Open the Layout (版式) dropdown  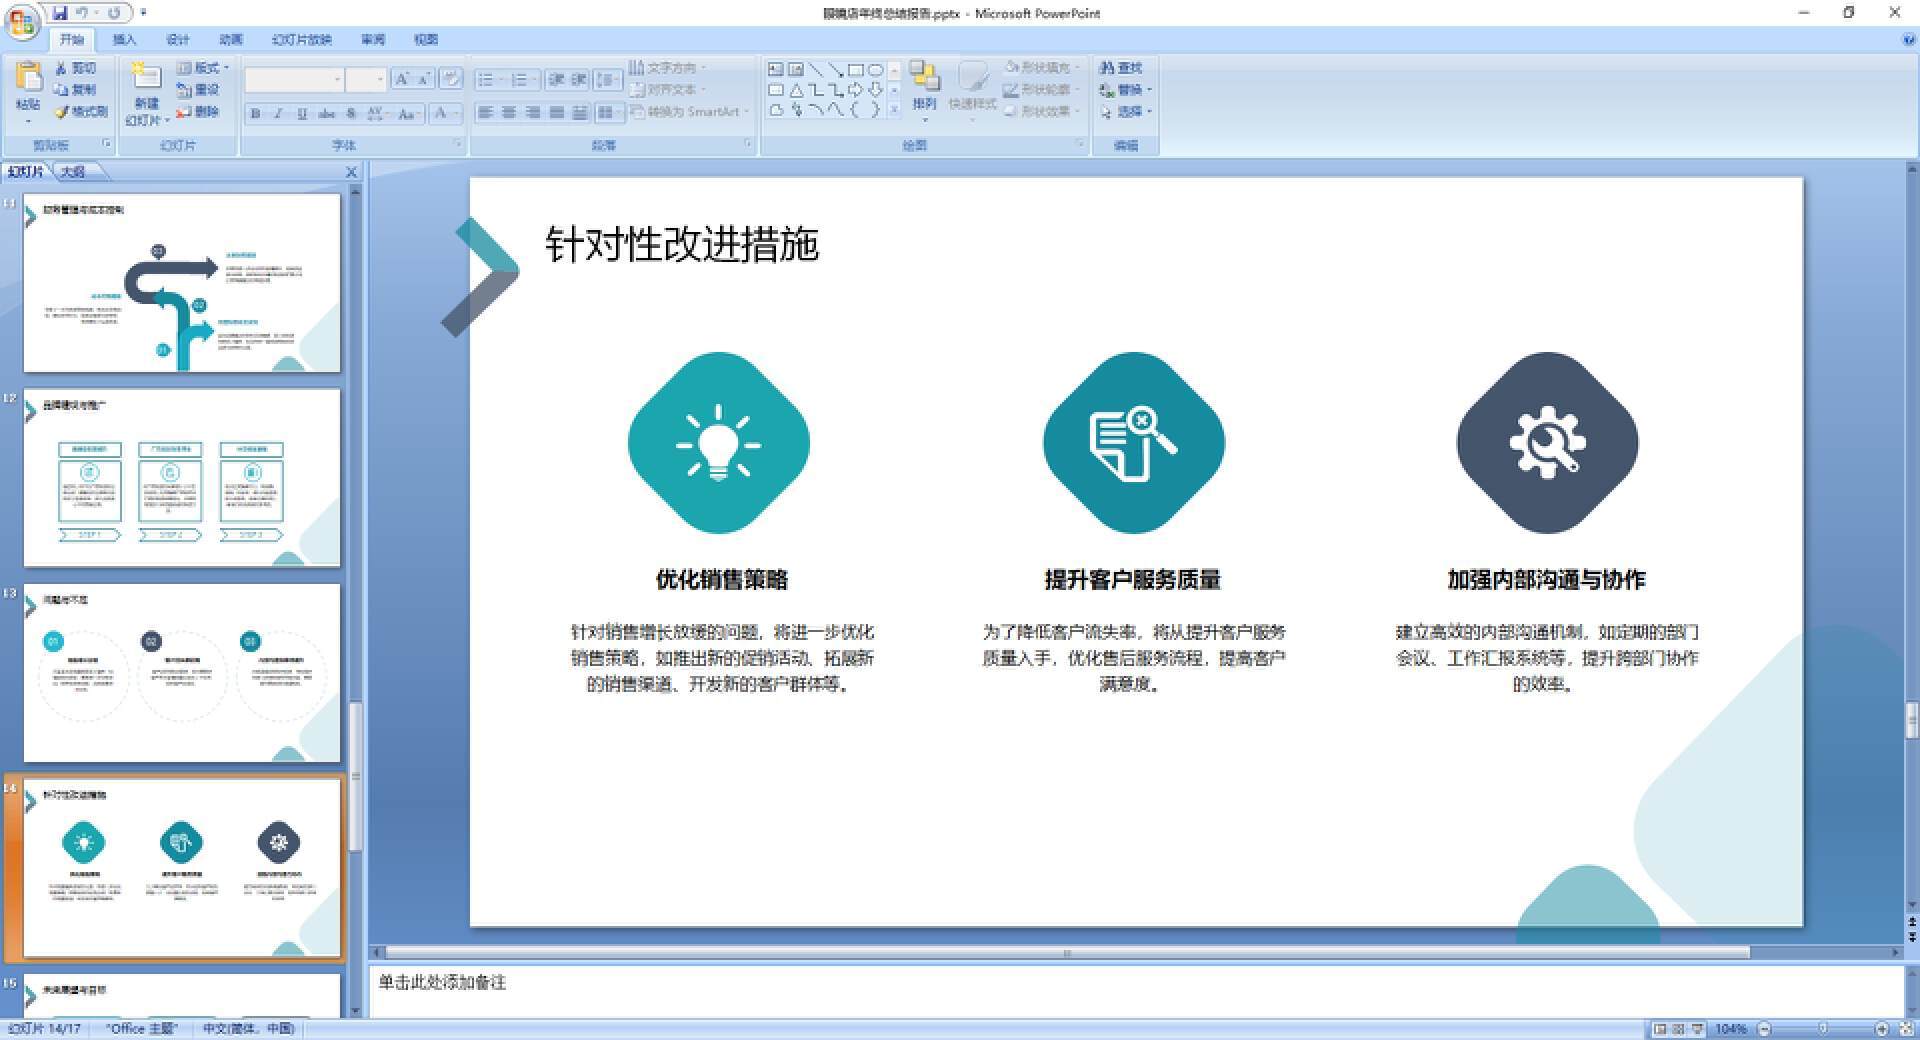(203, 68)
